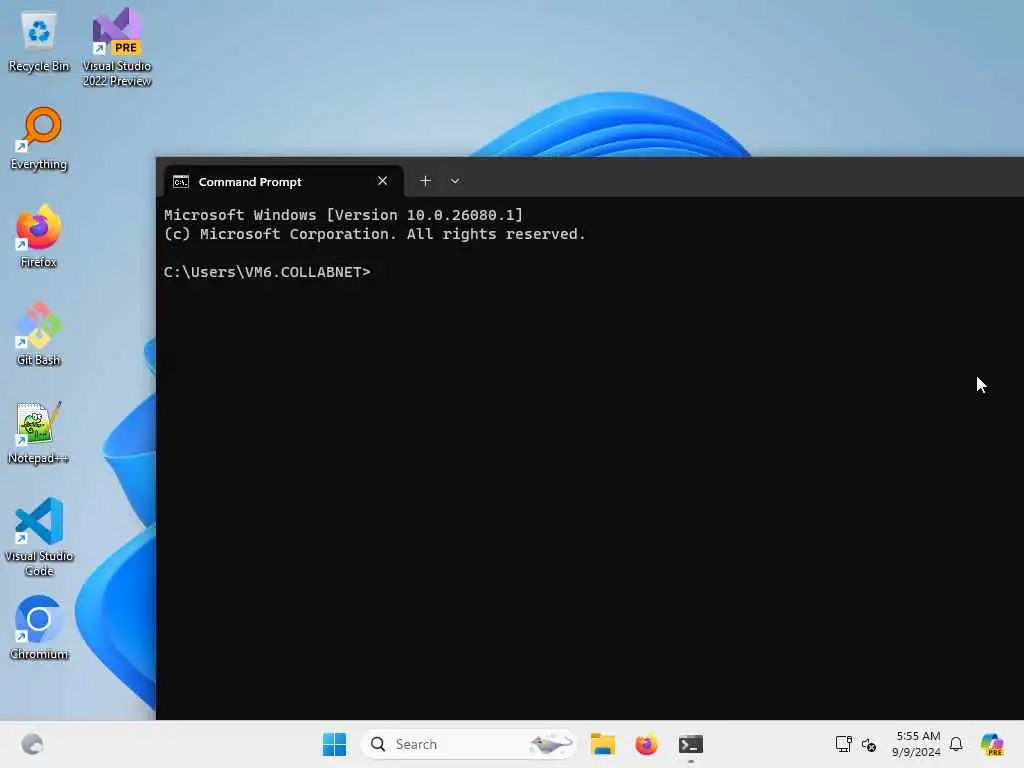Click the muted volume tray icon
The height and width of the screenshot is (768, 1024).
click(869, 744)
